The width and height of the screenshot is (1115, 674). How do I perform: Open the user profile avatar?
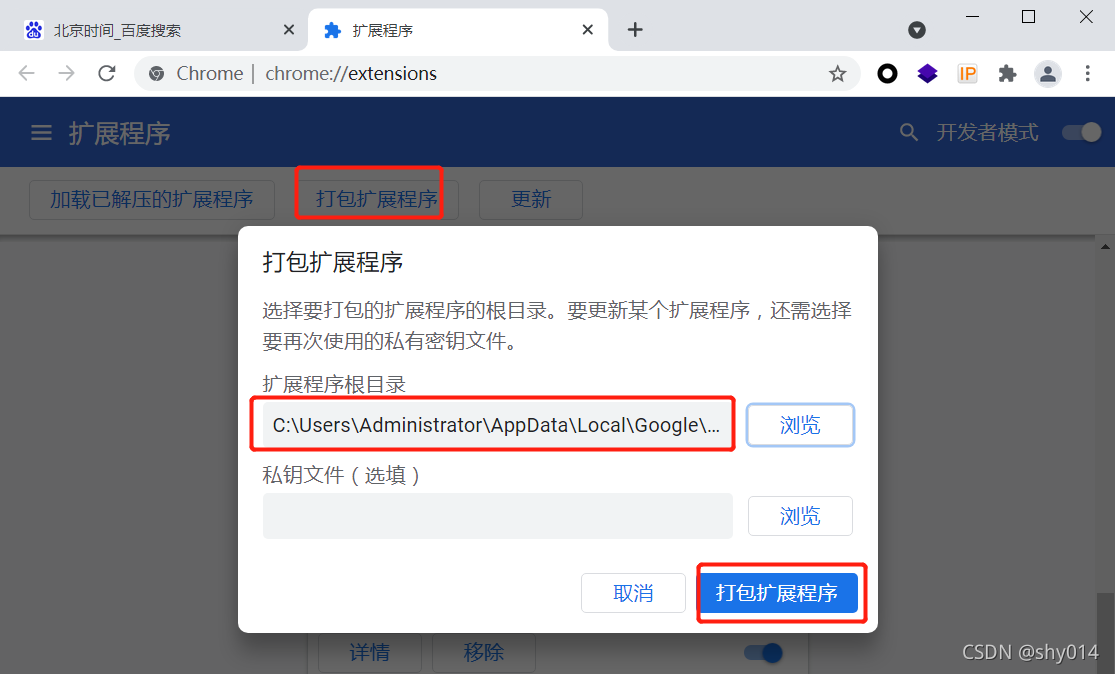[x=1047, y=73]
